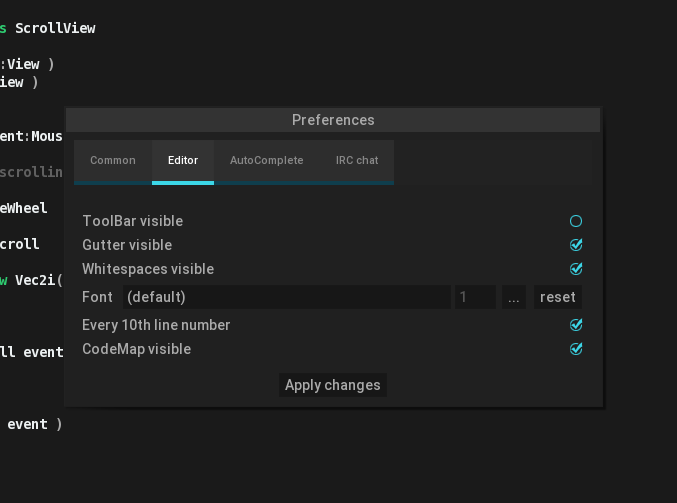The height and width of the screenshot is (503, 677).
Task: Click the Font name field showing (default)
Action: [286, 297]
